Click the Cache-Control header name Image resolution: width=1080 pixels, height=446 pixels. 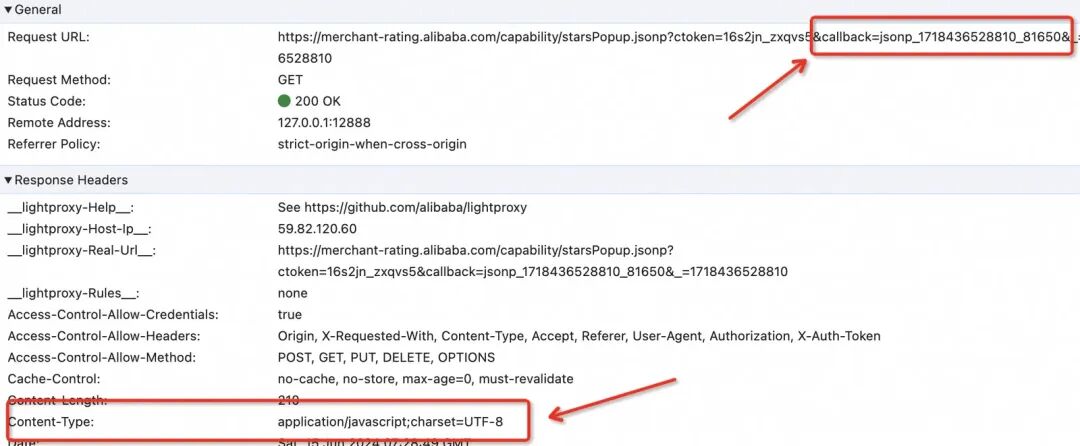[x=54, y=379]
